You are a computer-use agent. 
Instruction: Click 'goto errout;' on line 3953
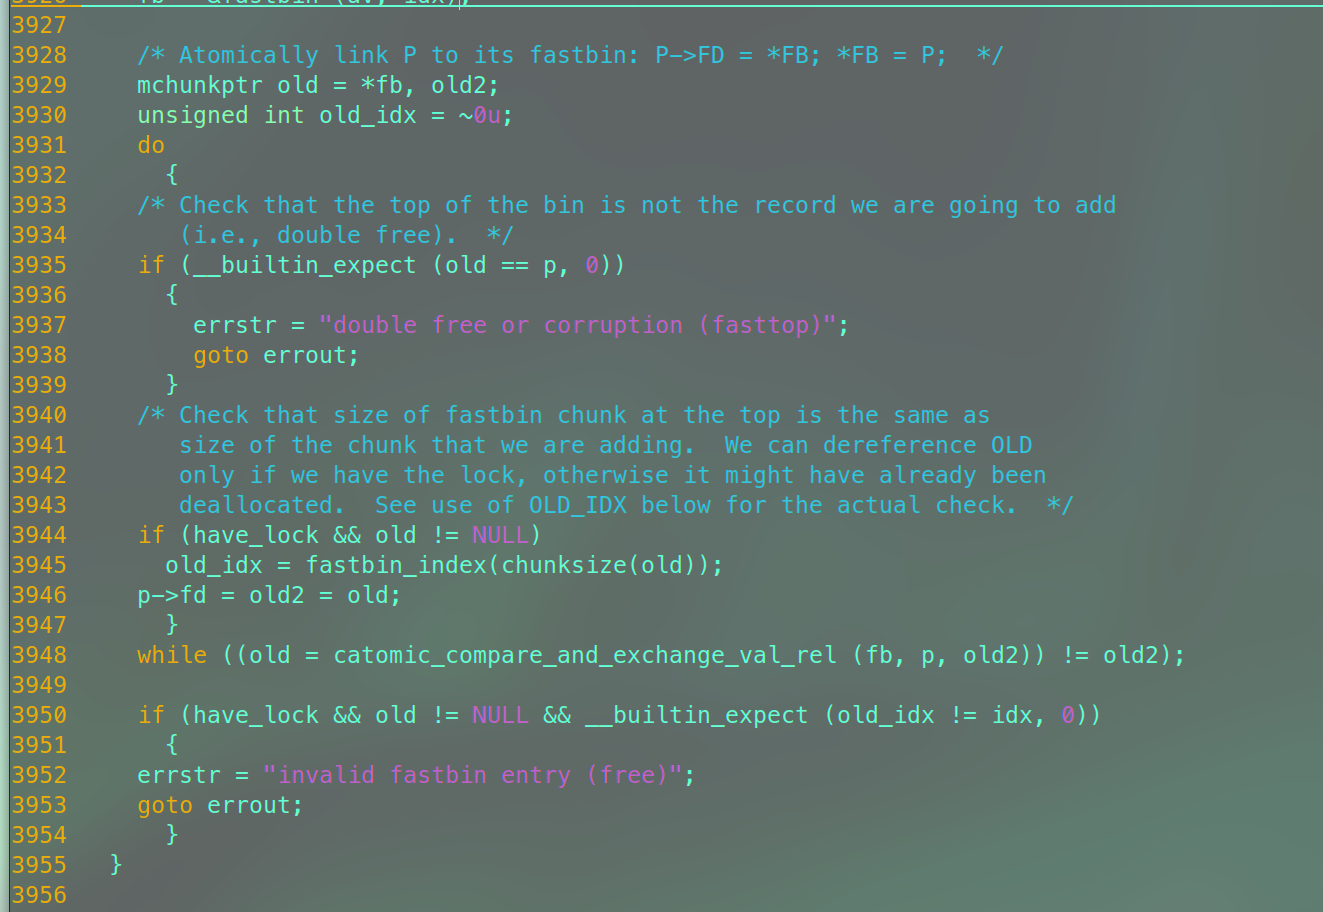tap(220, 805)
